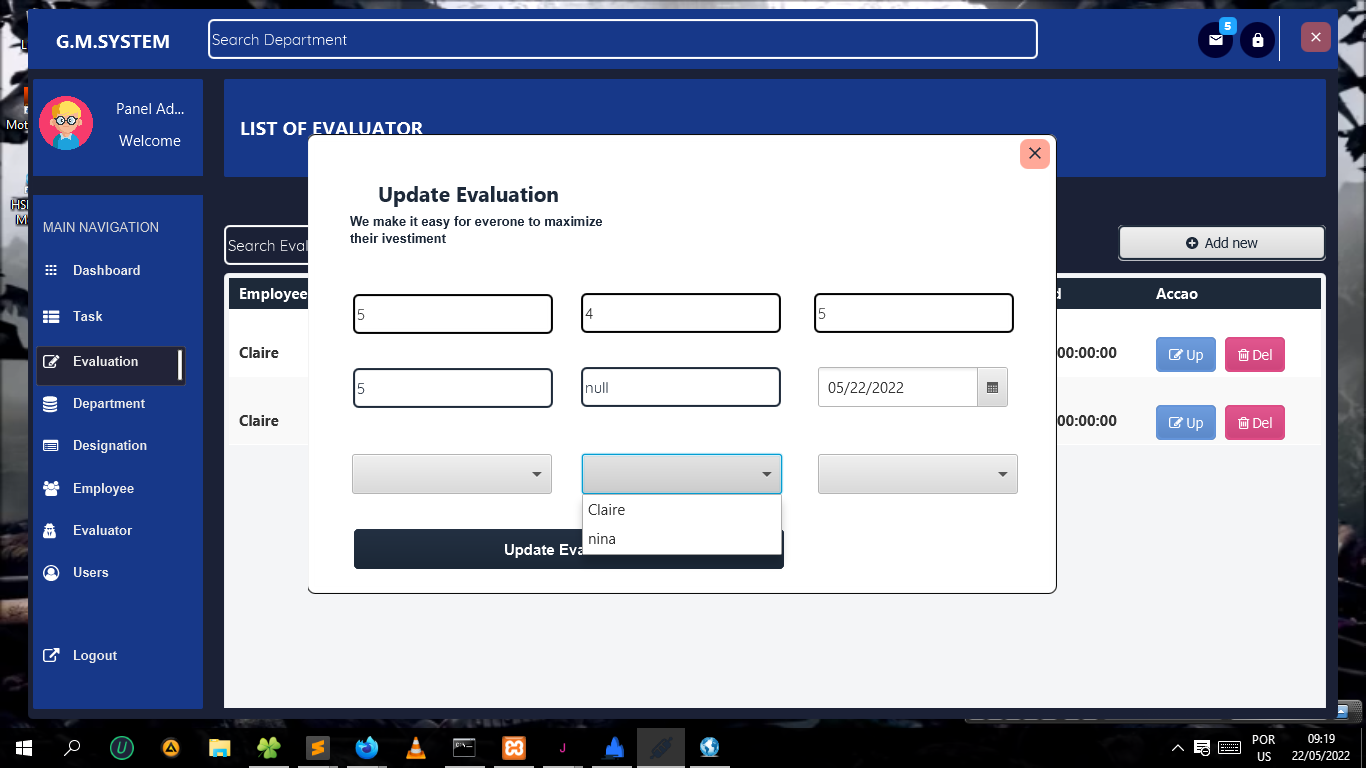Screen dimensions: 1366x768
Task: Open the leftmost empty dropdown in the form
Action: [x=452, y=474]
